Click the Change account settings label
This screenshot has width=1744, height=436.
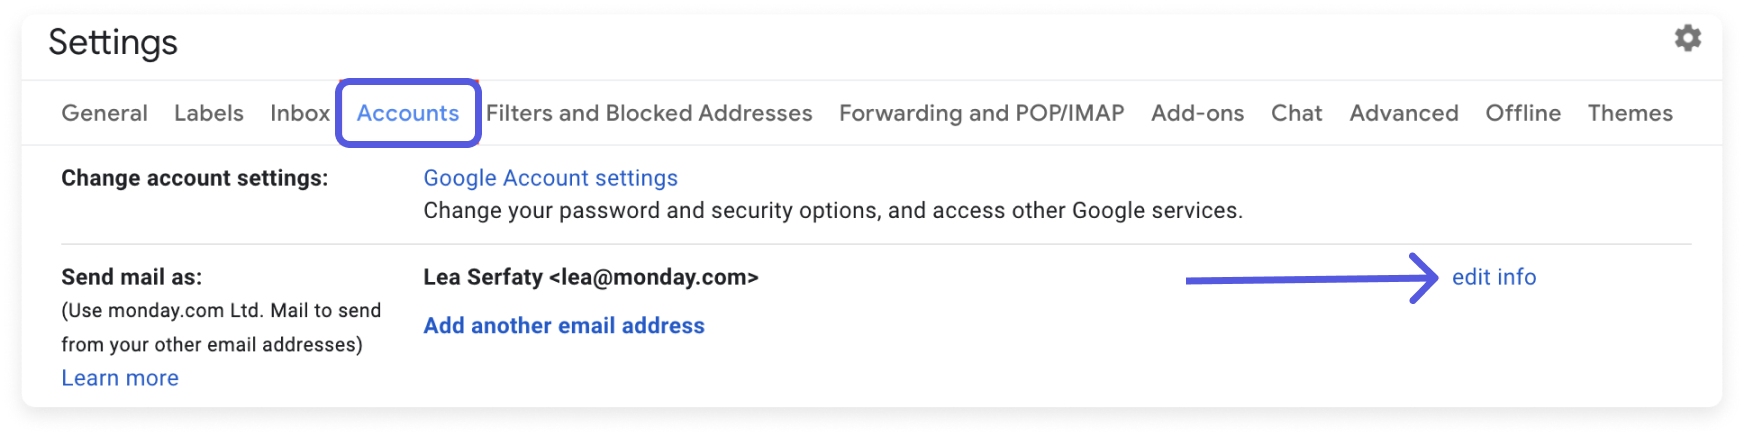(x=195, y=178)
